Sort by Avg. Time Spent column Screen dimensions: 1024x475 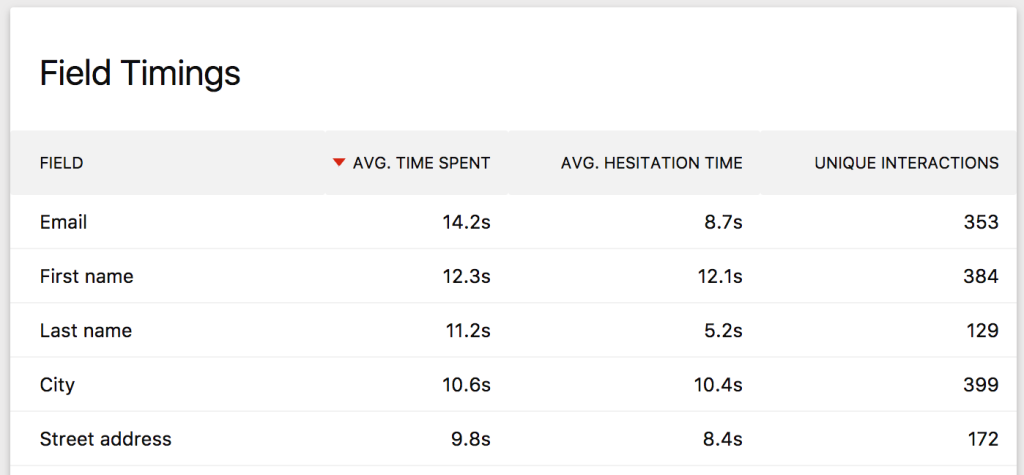click(421, 163)
